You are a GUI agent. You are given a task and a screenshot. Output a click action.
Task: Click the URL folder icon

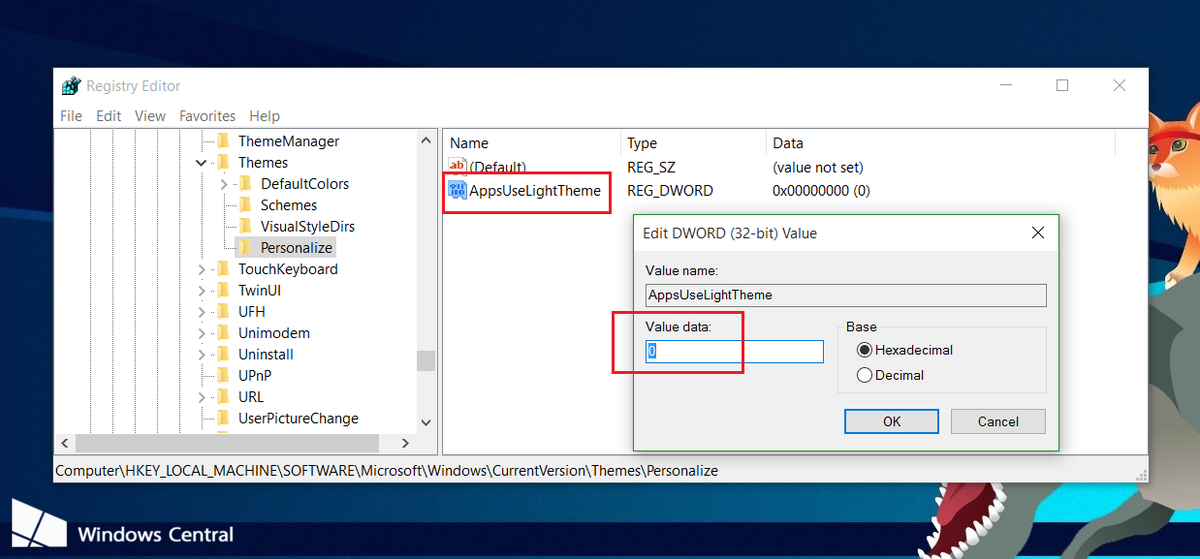tap(223, 397)
